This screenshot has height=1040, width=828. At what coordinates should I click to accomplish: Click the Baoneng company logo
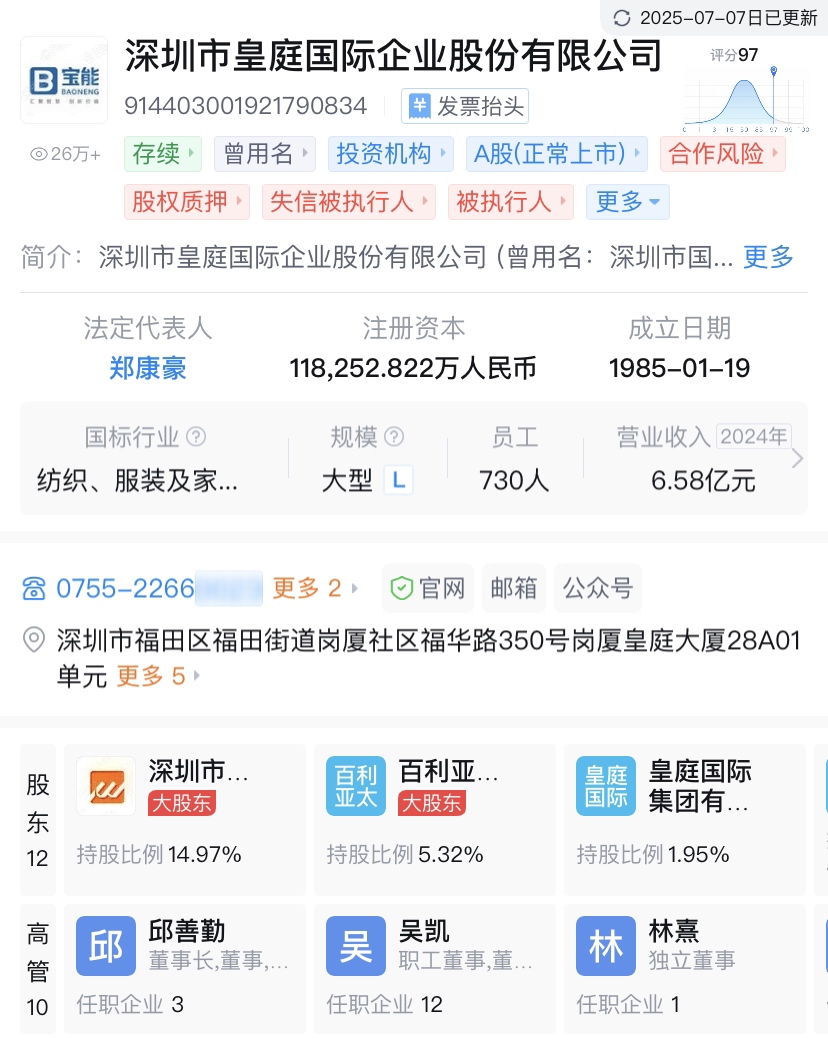64,80
